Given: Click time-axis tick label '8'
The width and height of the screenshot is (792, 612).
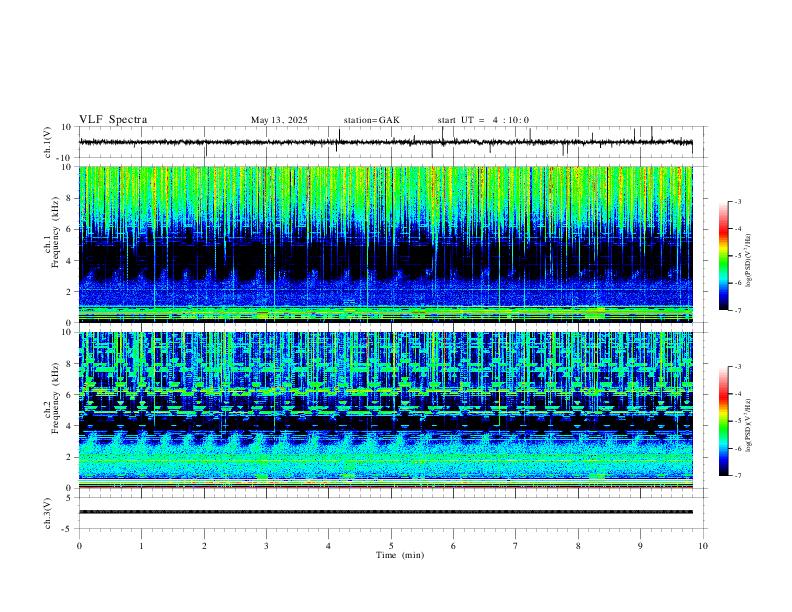Looking at the screenshot, I should point(578,546).
